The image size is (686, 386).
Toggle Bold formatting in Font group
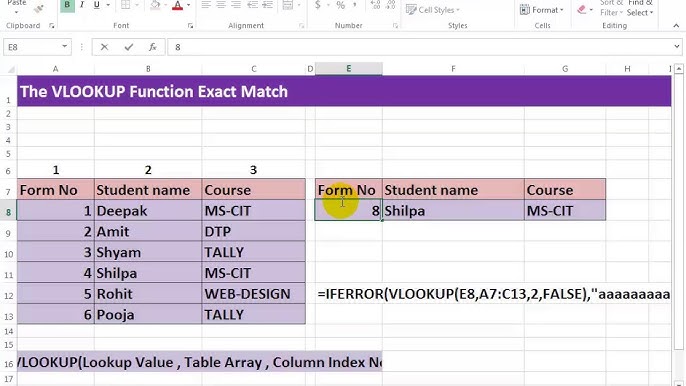point(67,5)
